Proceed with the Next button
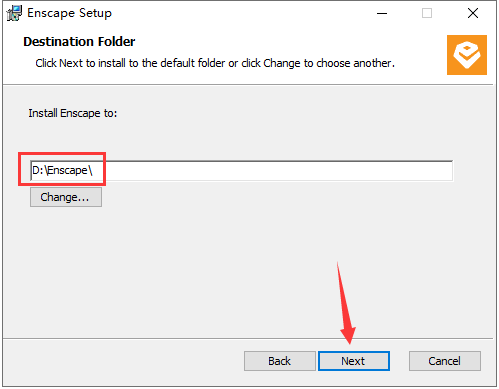This screenshot has width=499, height=389. [x=354, y=361]
